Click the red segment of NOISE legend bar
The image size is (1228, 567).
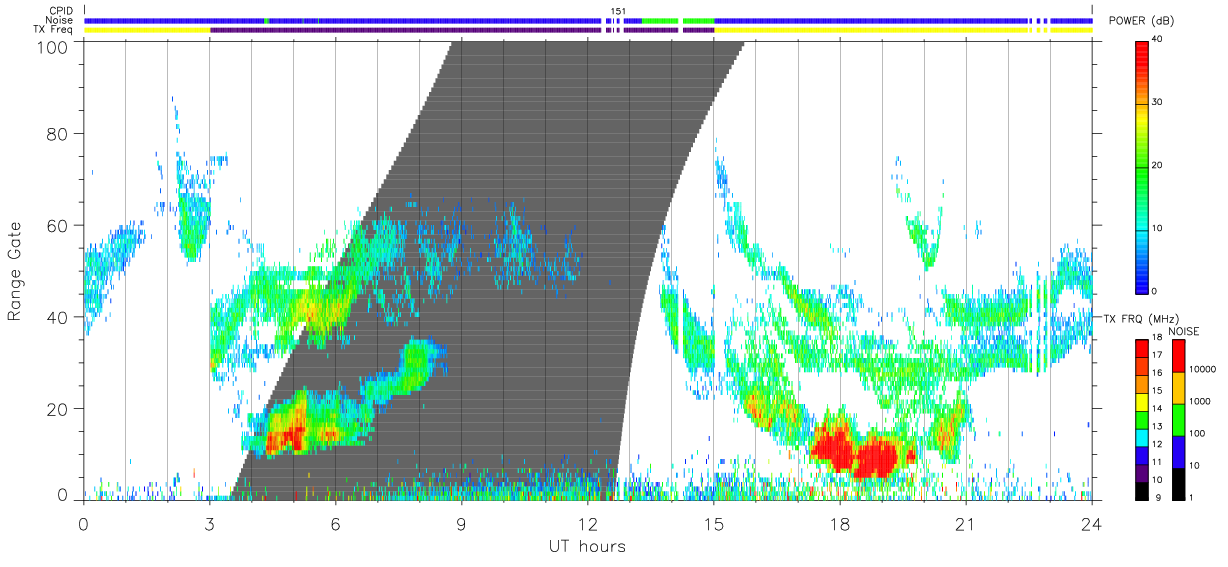[1179, 355]
